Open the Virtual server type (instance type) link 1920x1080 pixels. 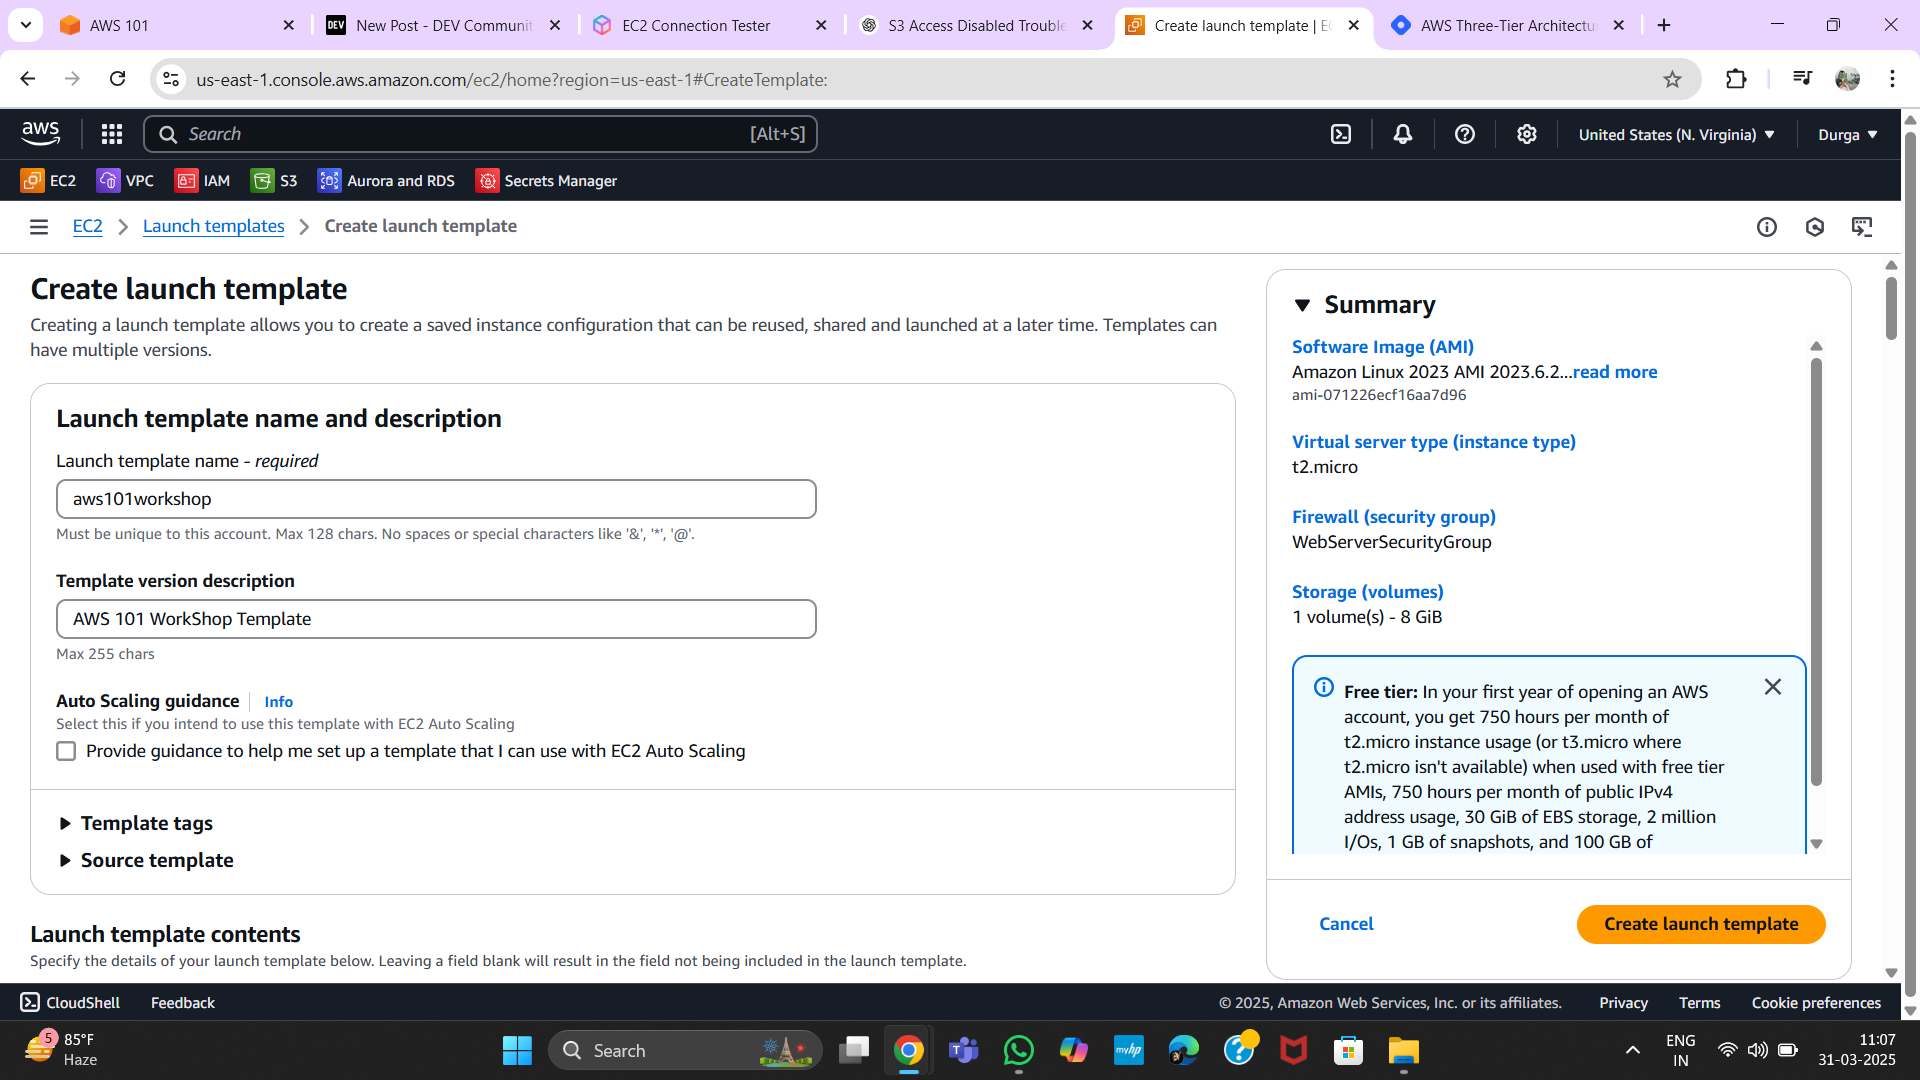click(1434, 442)
